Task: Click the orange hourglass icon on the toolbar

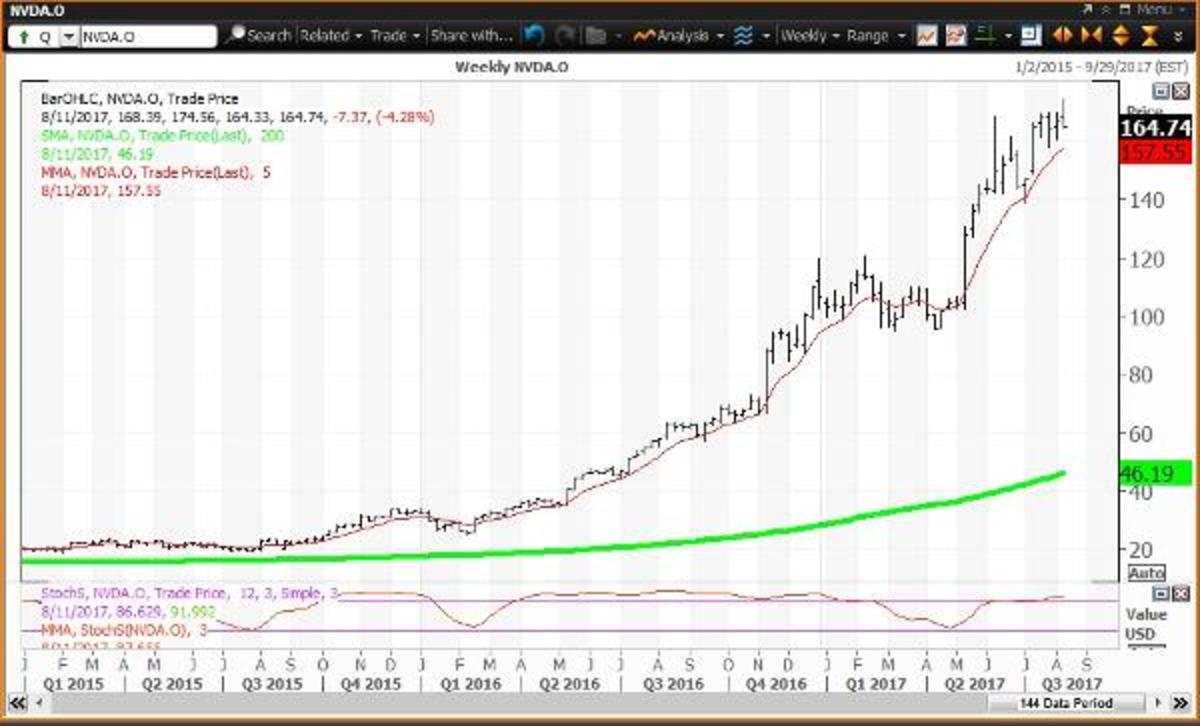Action: click(x=1150, y=35)
